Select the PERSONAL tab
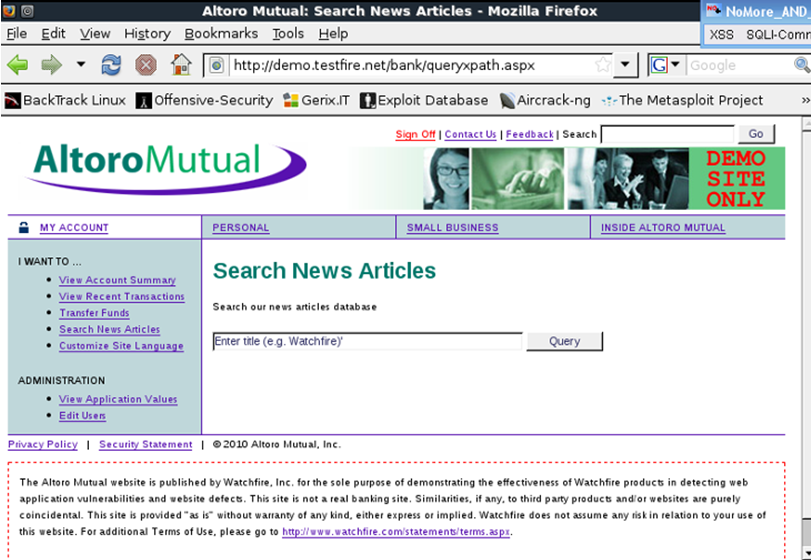The width and height of the screenshot is (811, 560). point(241,228)
